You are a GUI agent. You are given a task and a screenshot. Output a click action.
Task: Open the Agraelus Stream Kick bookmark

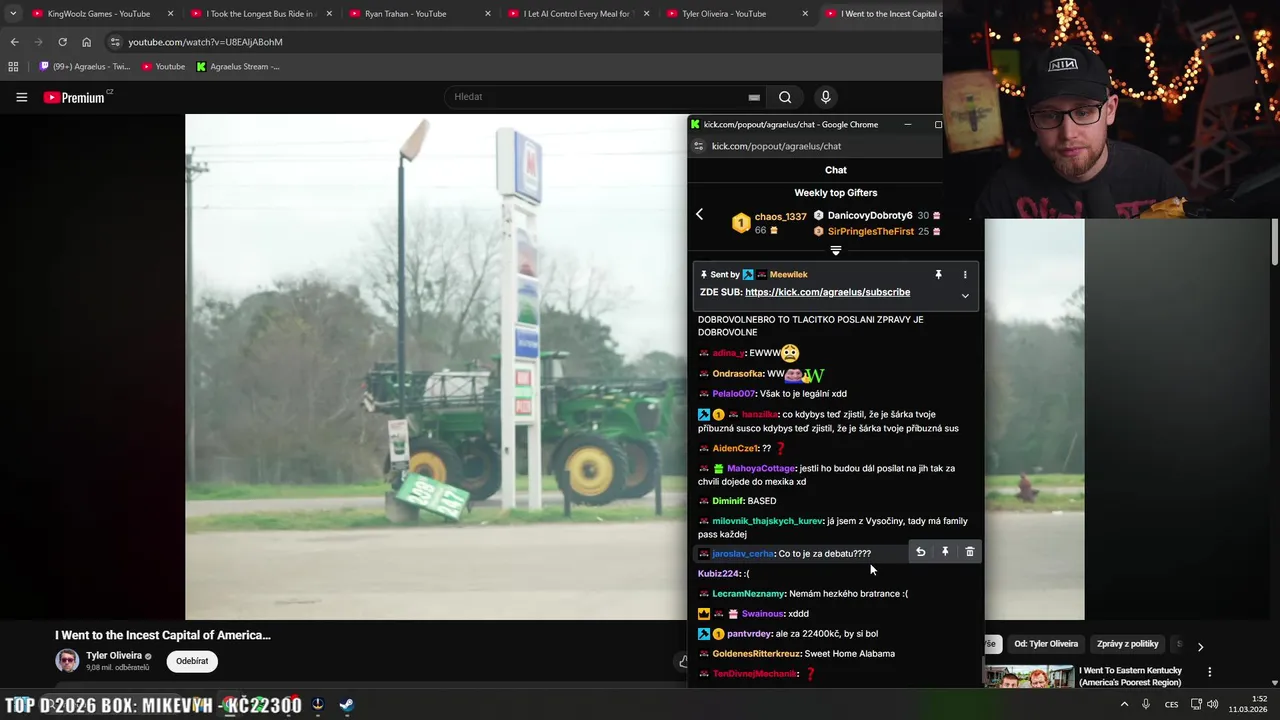pyautogui.click(x=238, y=67)
